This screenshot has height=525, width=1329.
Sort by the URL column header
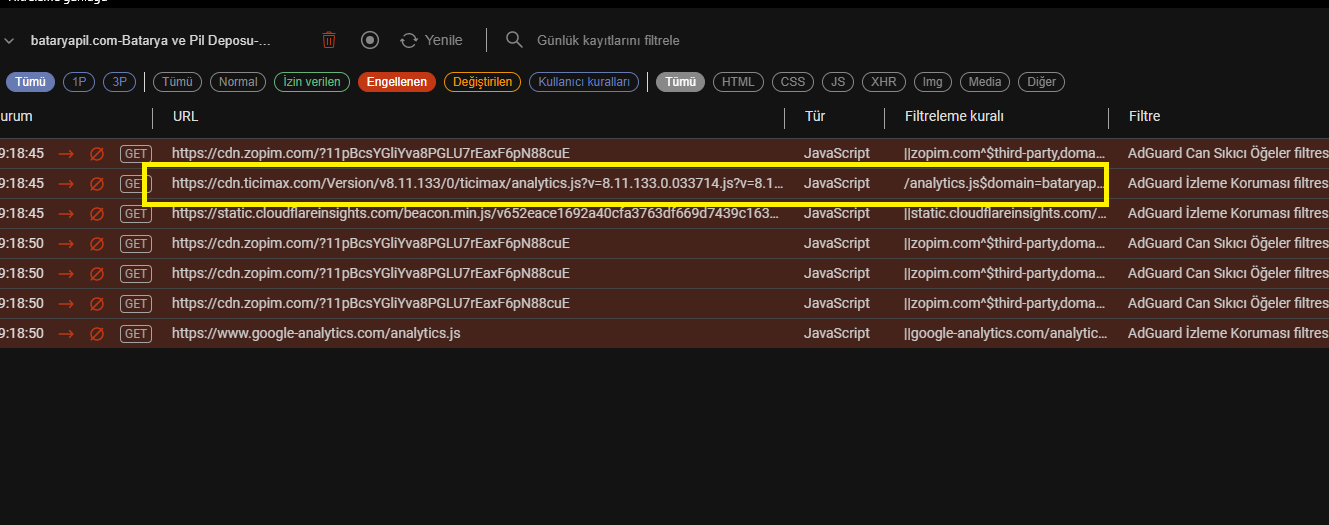(x=185, y=117)
